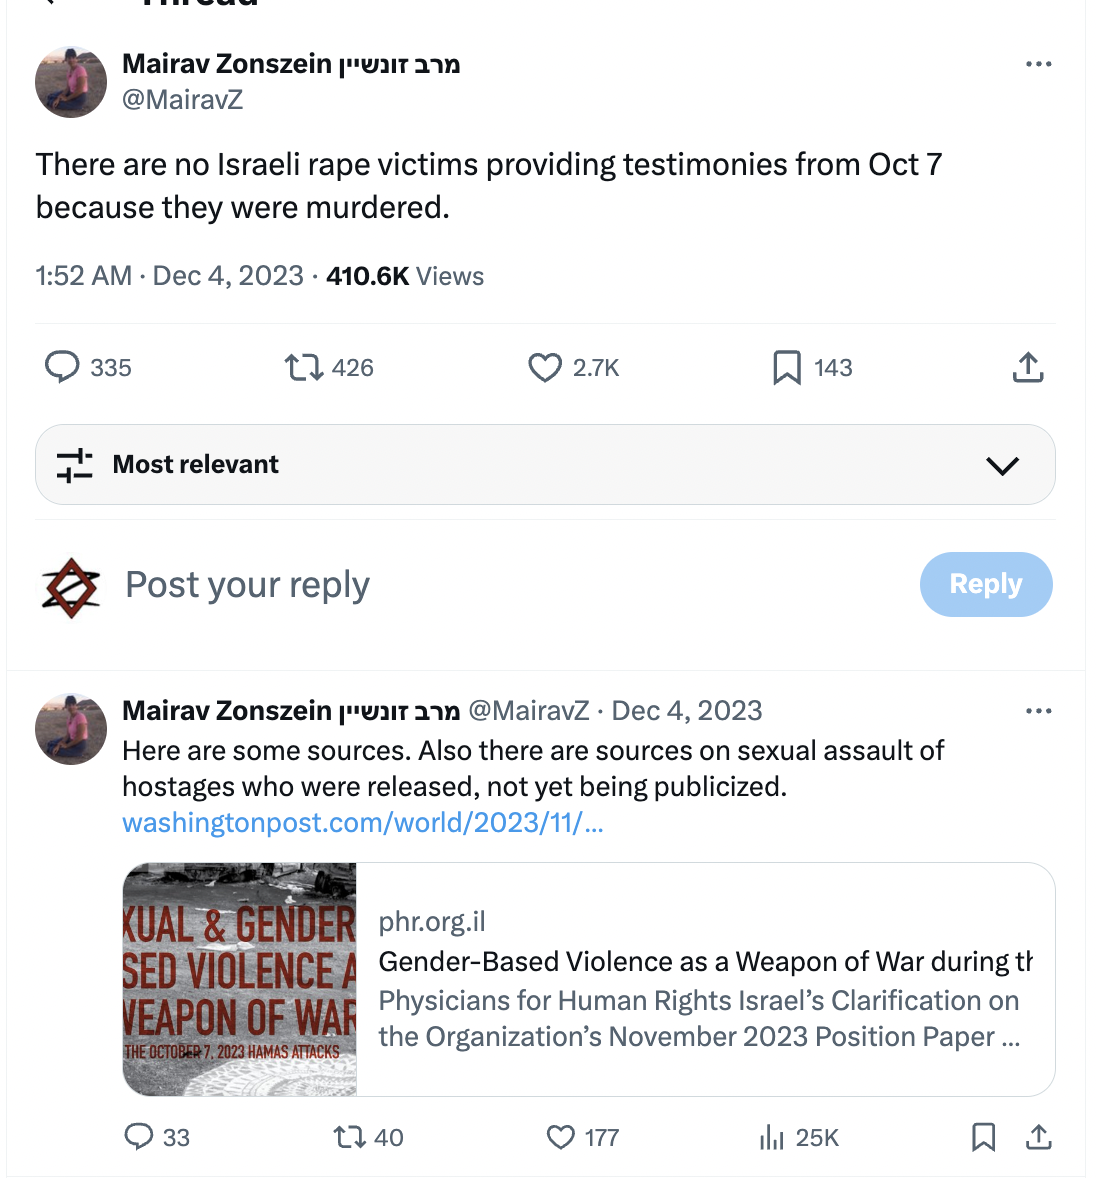Open more options on the sources reply

(1038, 711)
